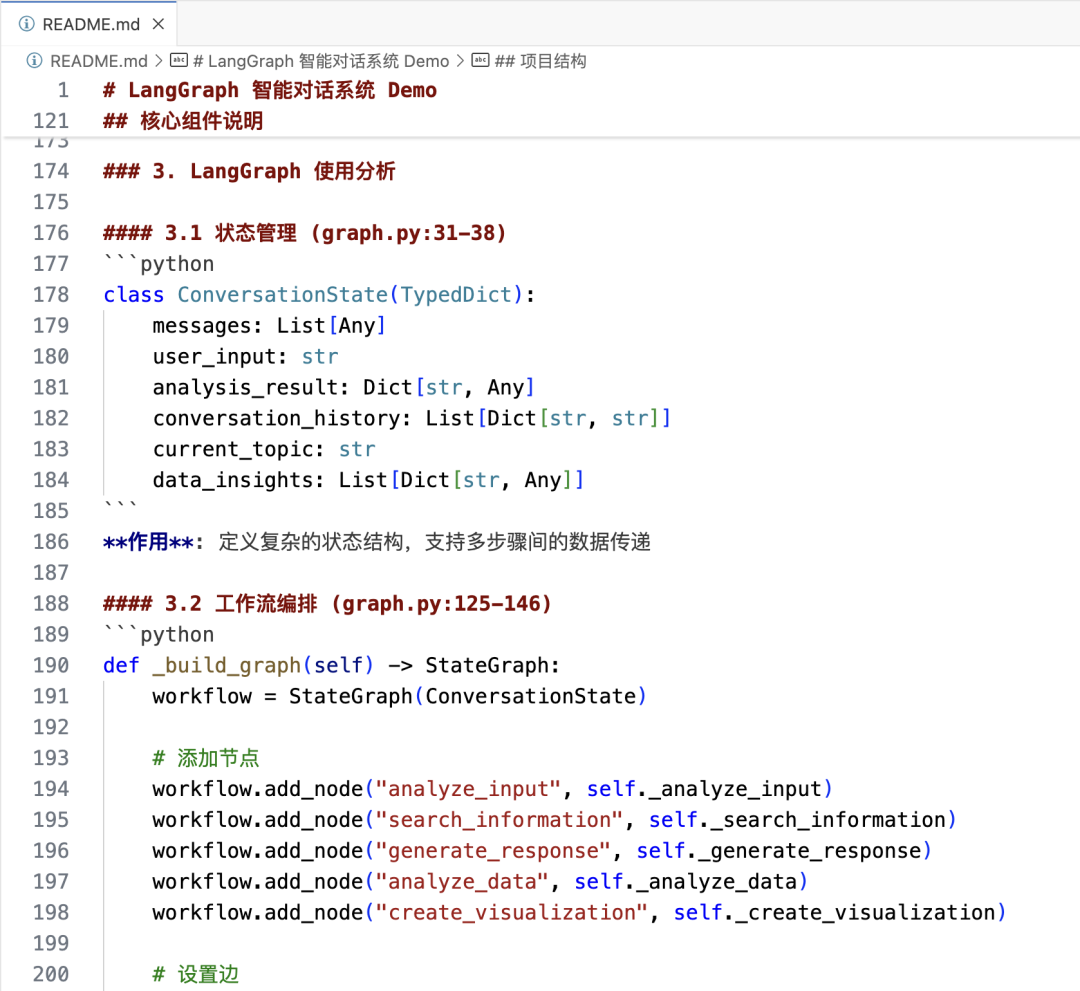Click 'class ConversationState(TypedDict):' line

(319, 295)
